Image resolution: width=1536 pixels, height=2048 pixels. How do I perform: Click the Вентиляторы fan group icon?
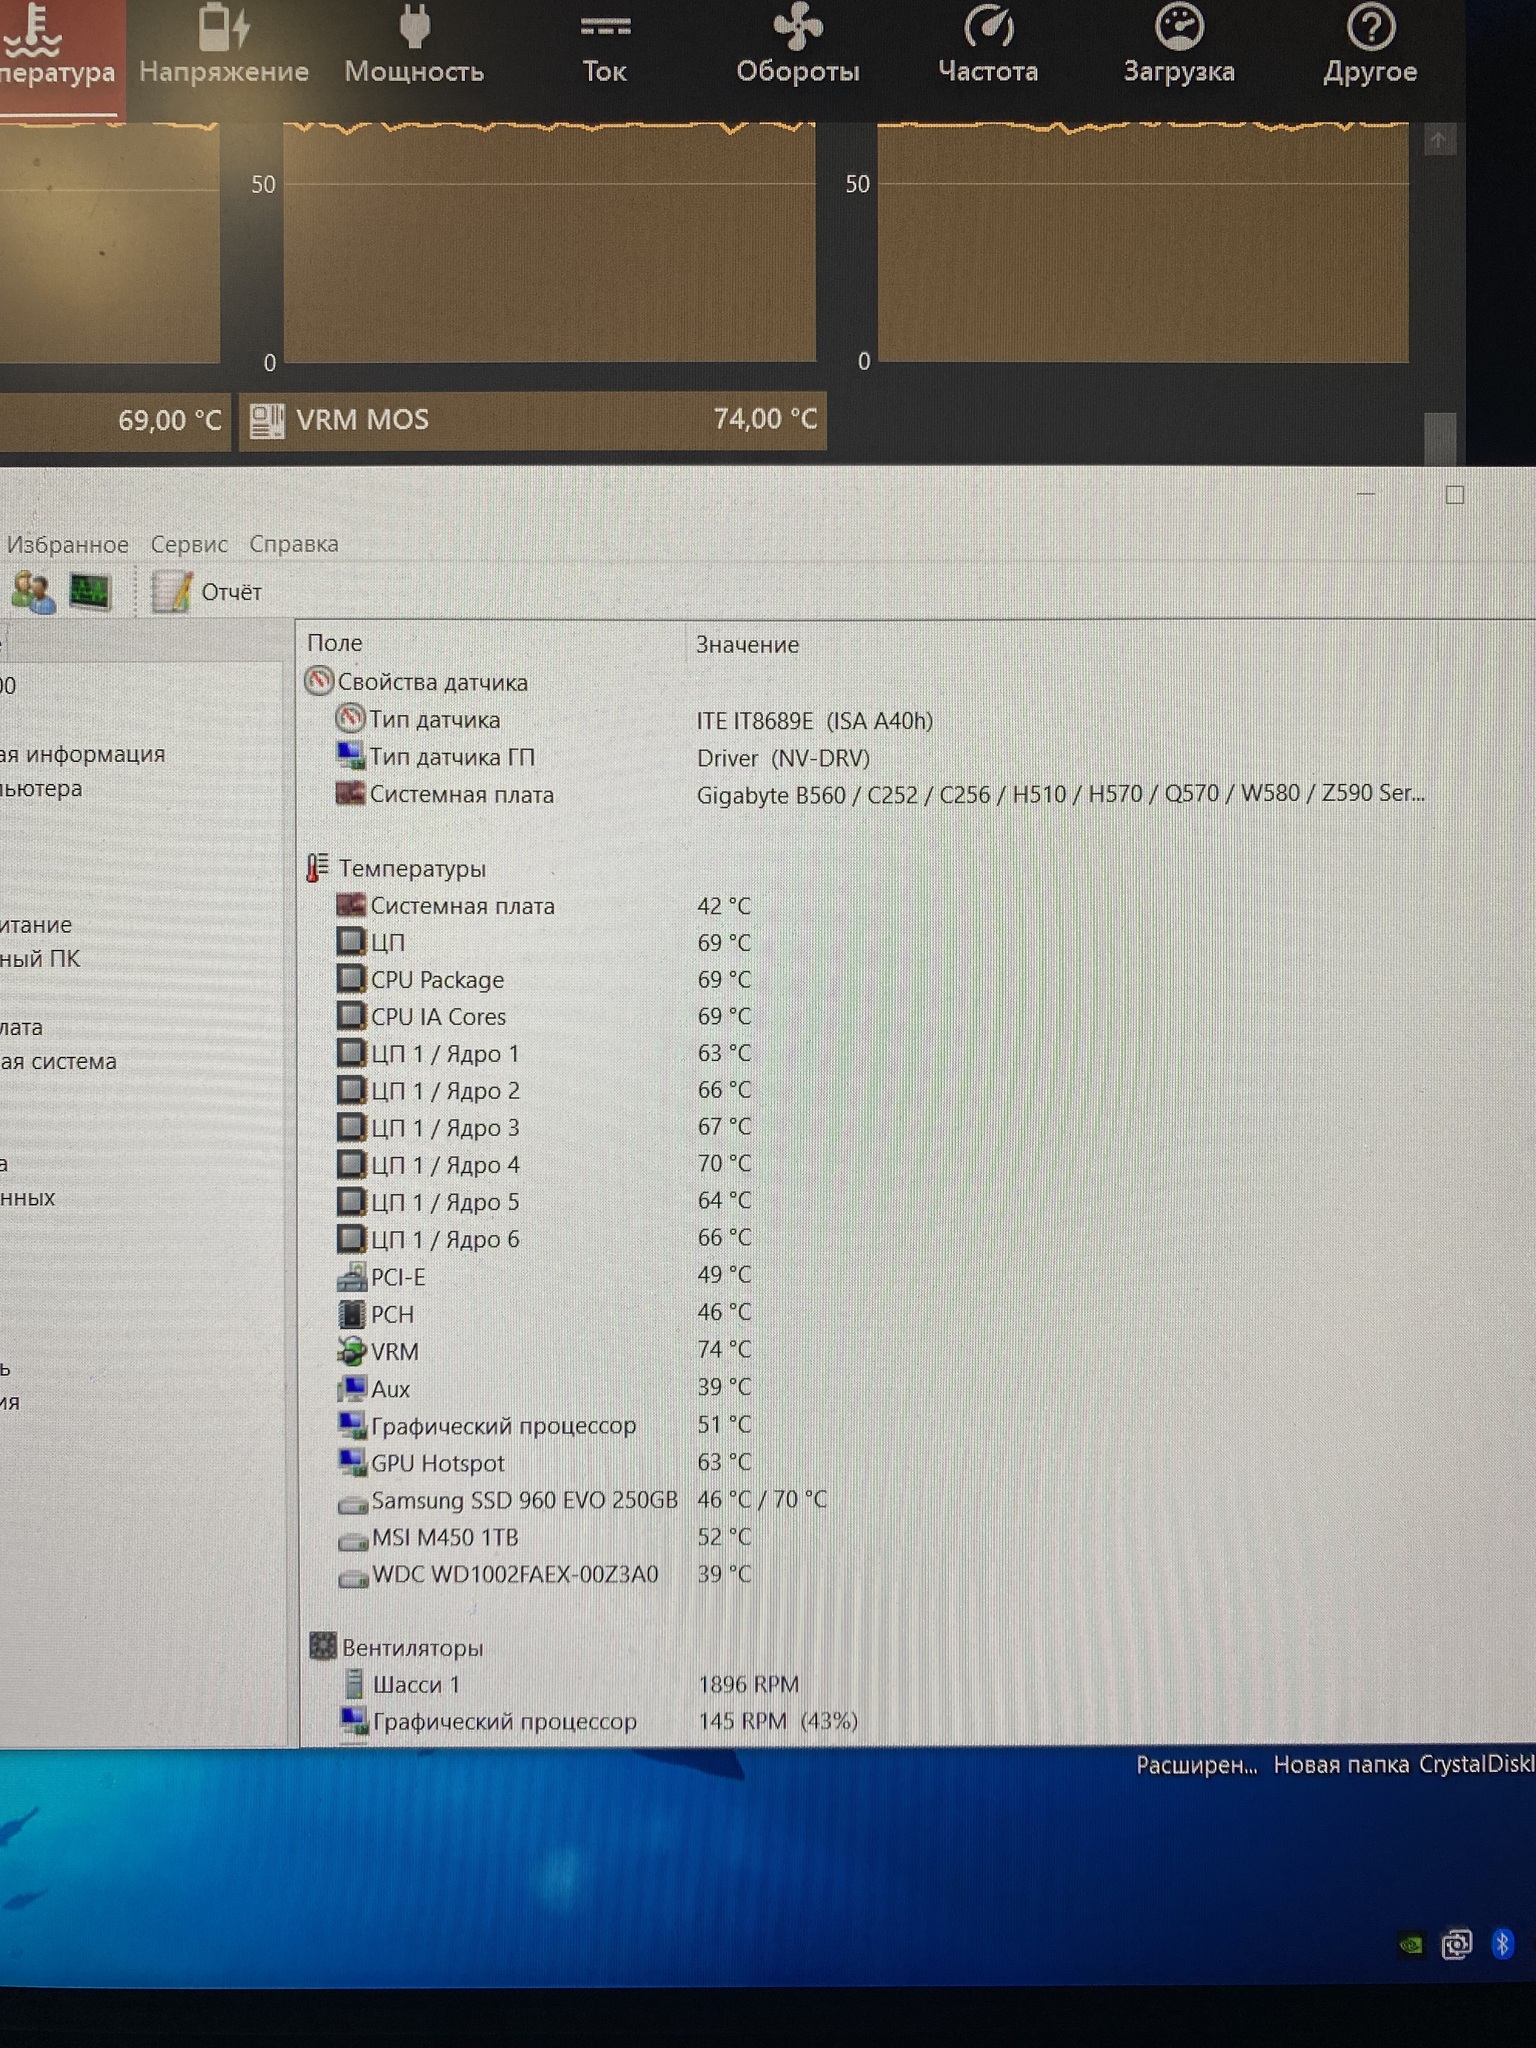click(x=322, y=1646)
